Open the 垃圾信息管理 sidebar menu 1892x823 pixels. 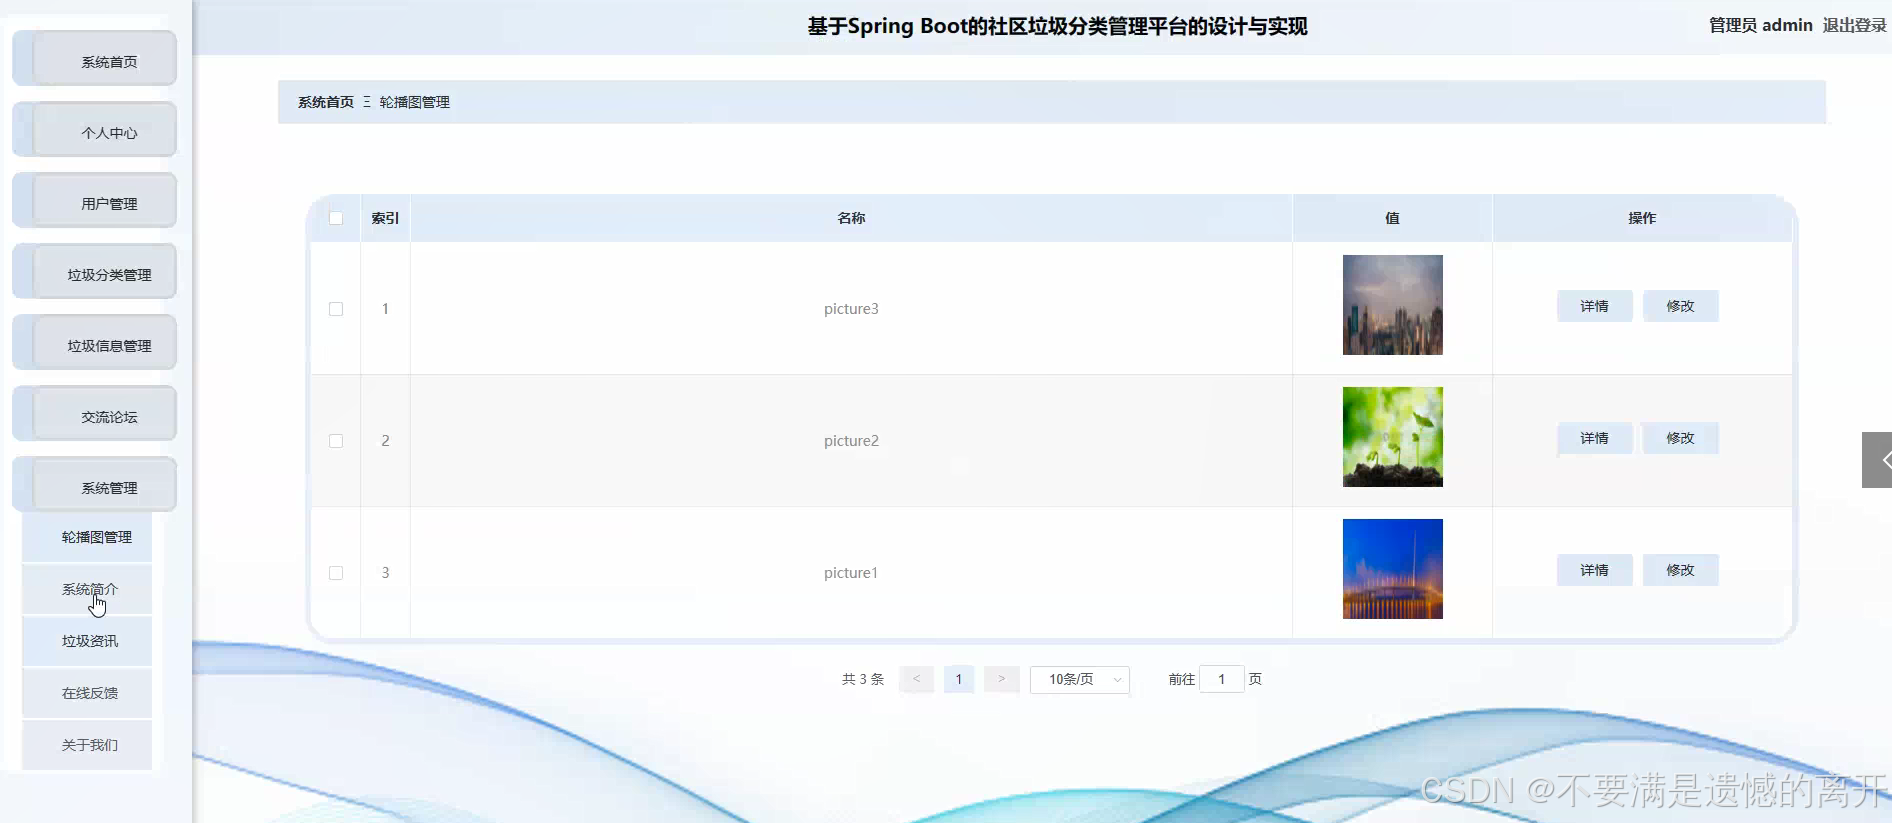pyautogui.click(x=95, y=343)
